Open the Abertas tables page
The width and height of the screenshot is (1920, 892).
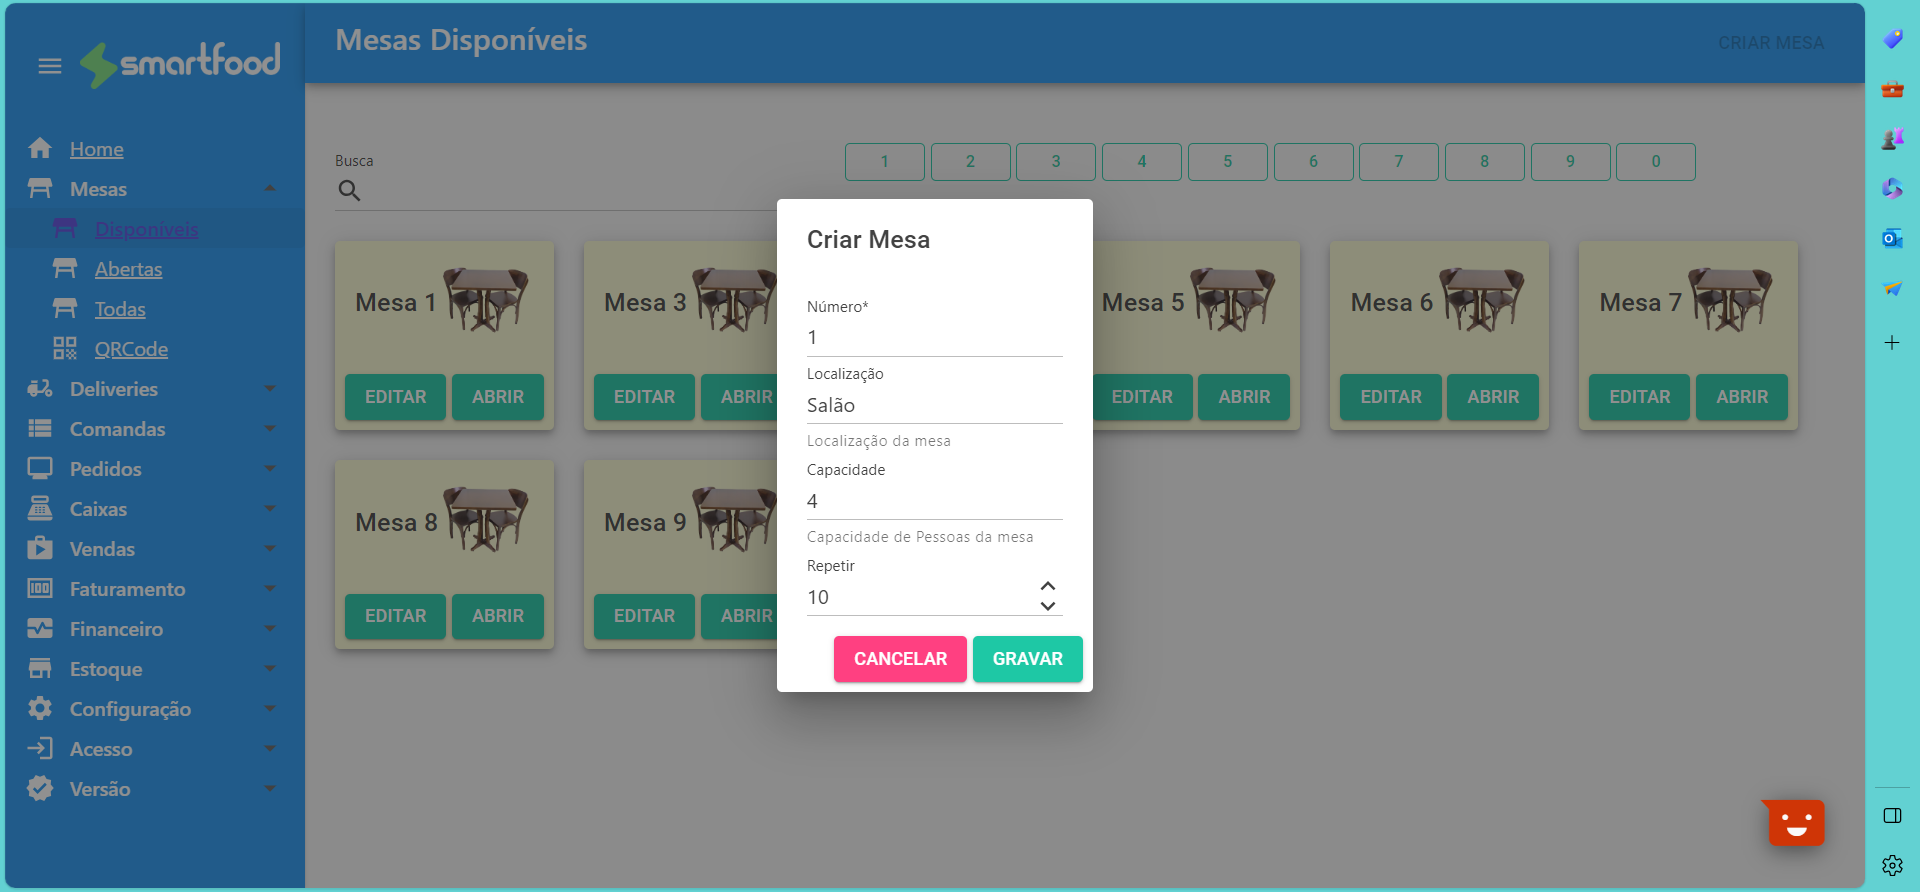(x=128, y=269)
